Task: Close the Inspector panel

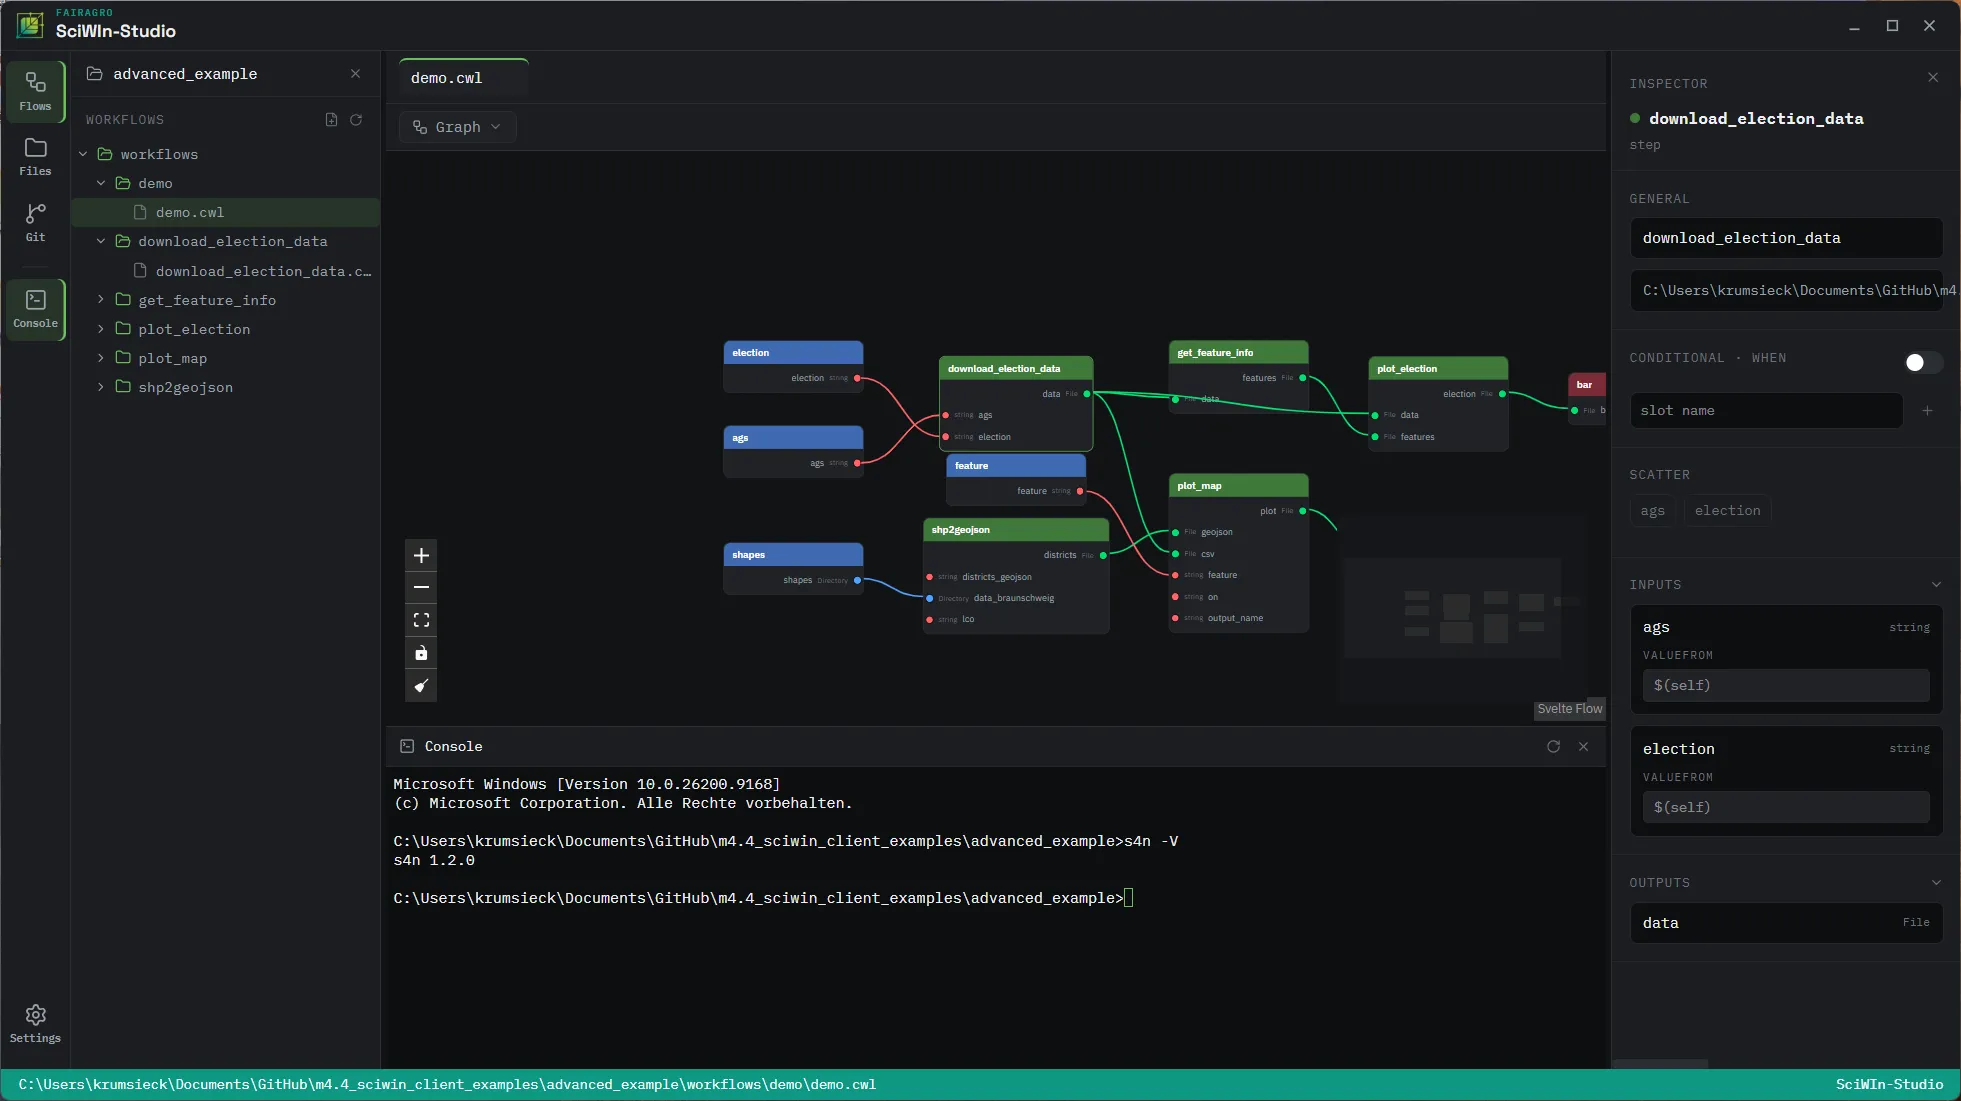Action: point(1933,77)
